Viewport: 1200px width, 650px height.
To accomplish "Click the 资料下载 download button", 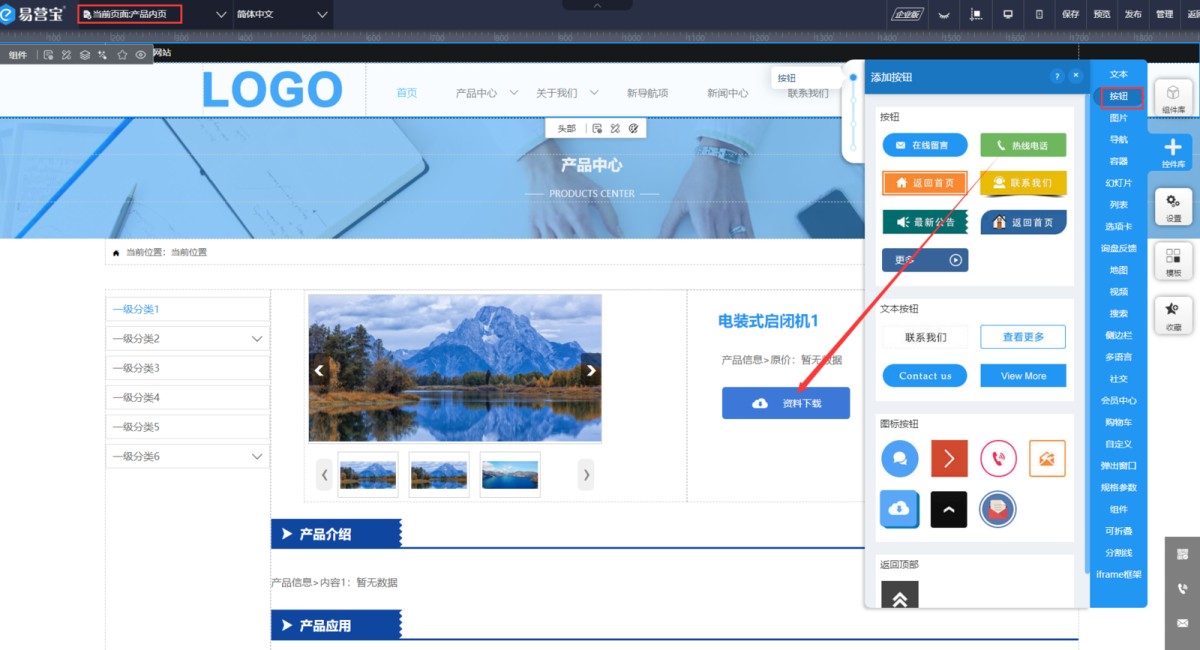I will [786, 403].
